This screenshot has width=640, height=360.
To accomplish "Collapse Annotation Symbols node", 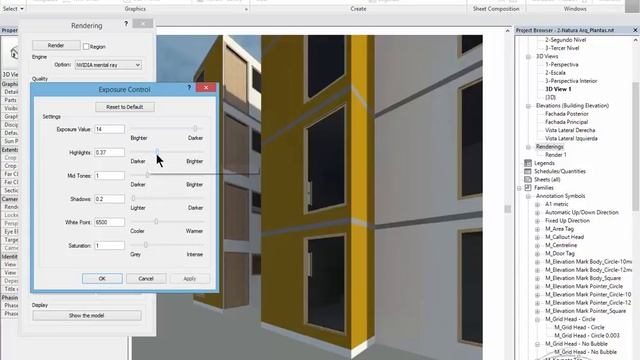I will click(528, 196).
